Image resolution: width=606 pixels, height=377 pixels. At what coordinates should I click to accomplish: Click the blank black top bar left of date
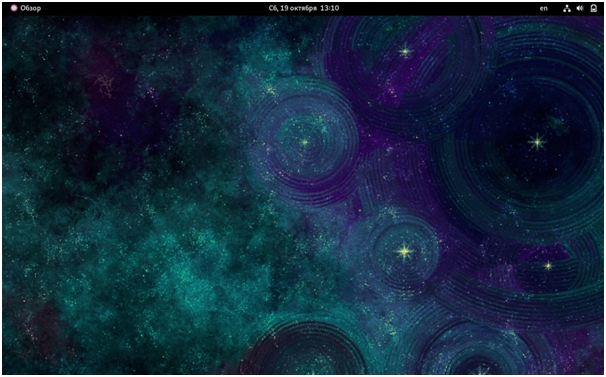pos(155,8)
